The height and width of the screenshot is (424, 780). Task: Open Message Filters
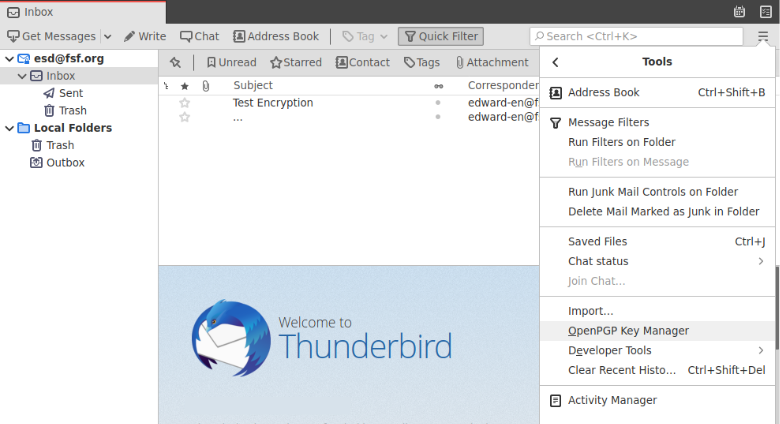tap(657, 122)
